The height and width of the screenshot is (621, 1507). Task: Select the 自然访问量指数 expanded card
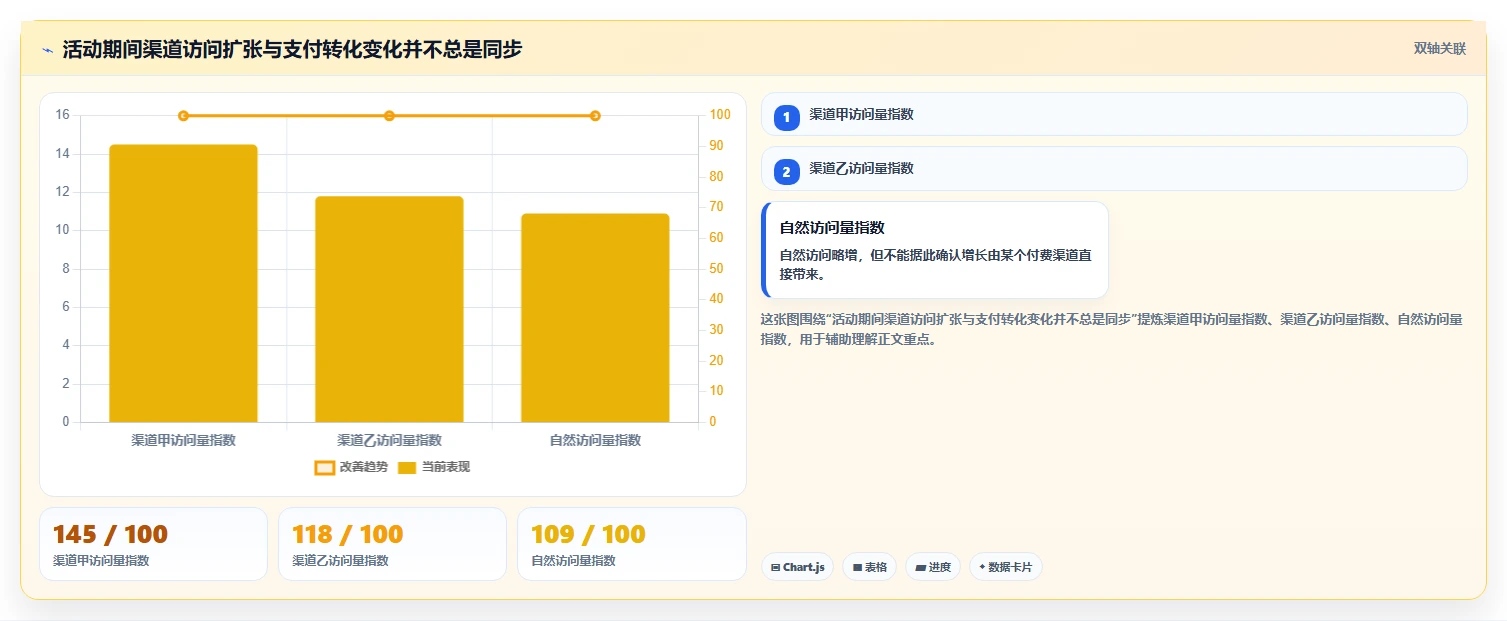935,250
